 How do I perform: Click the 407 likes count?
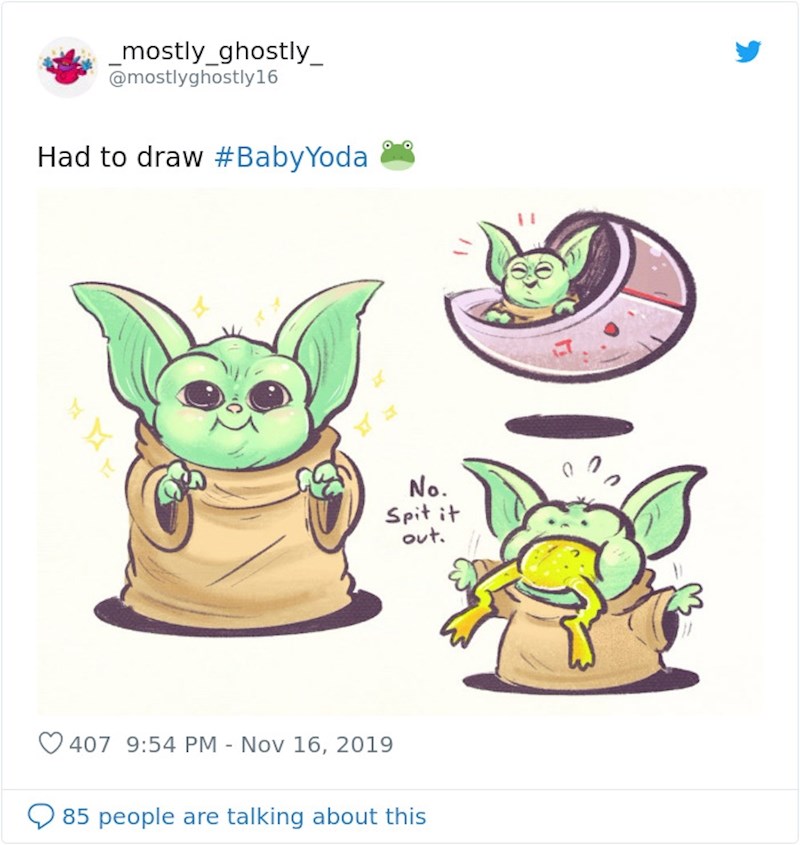pyautogui.click(x=88, y=744)
